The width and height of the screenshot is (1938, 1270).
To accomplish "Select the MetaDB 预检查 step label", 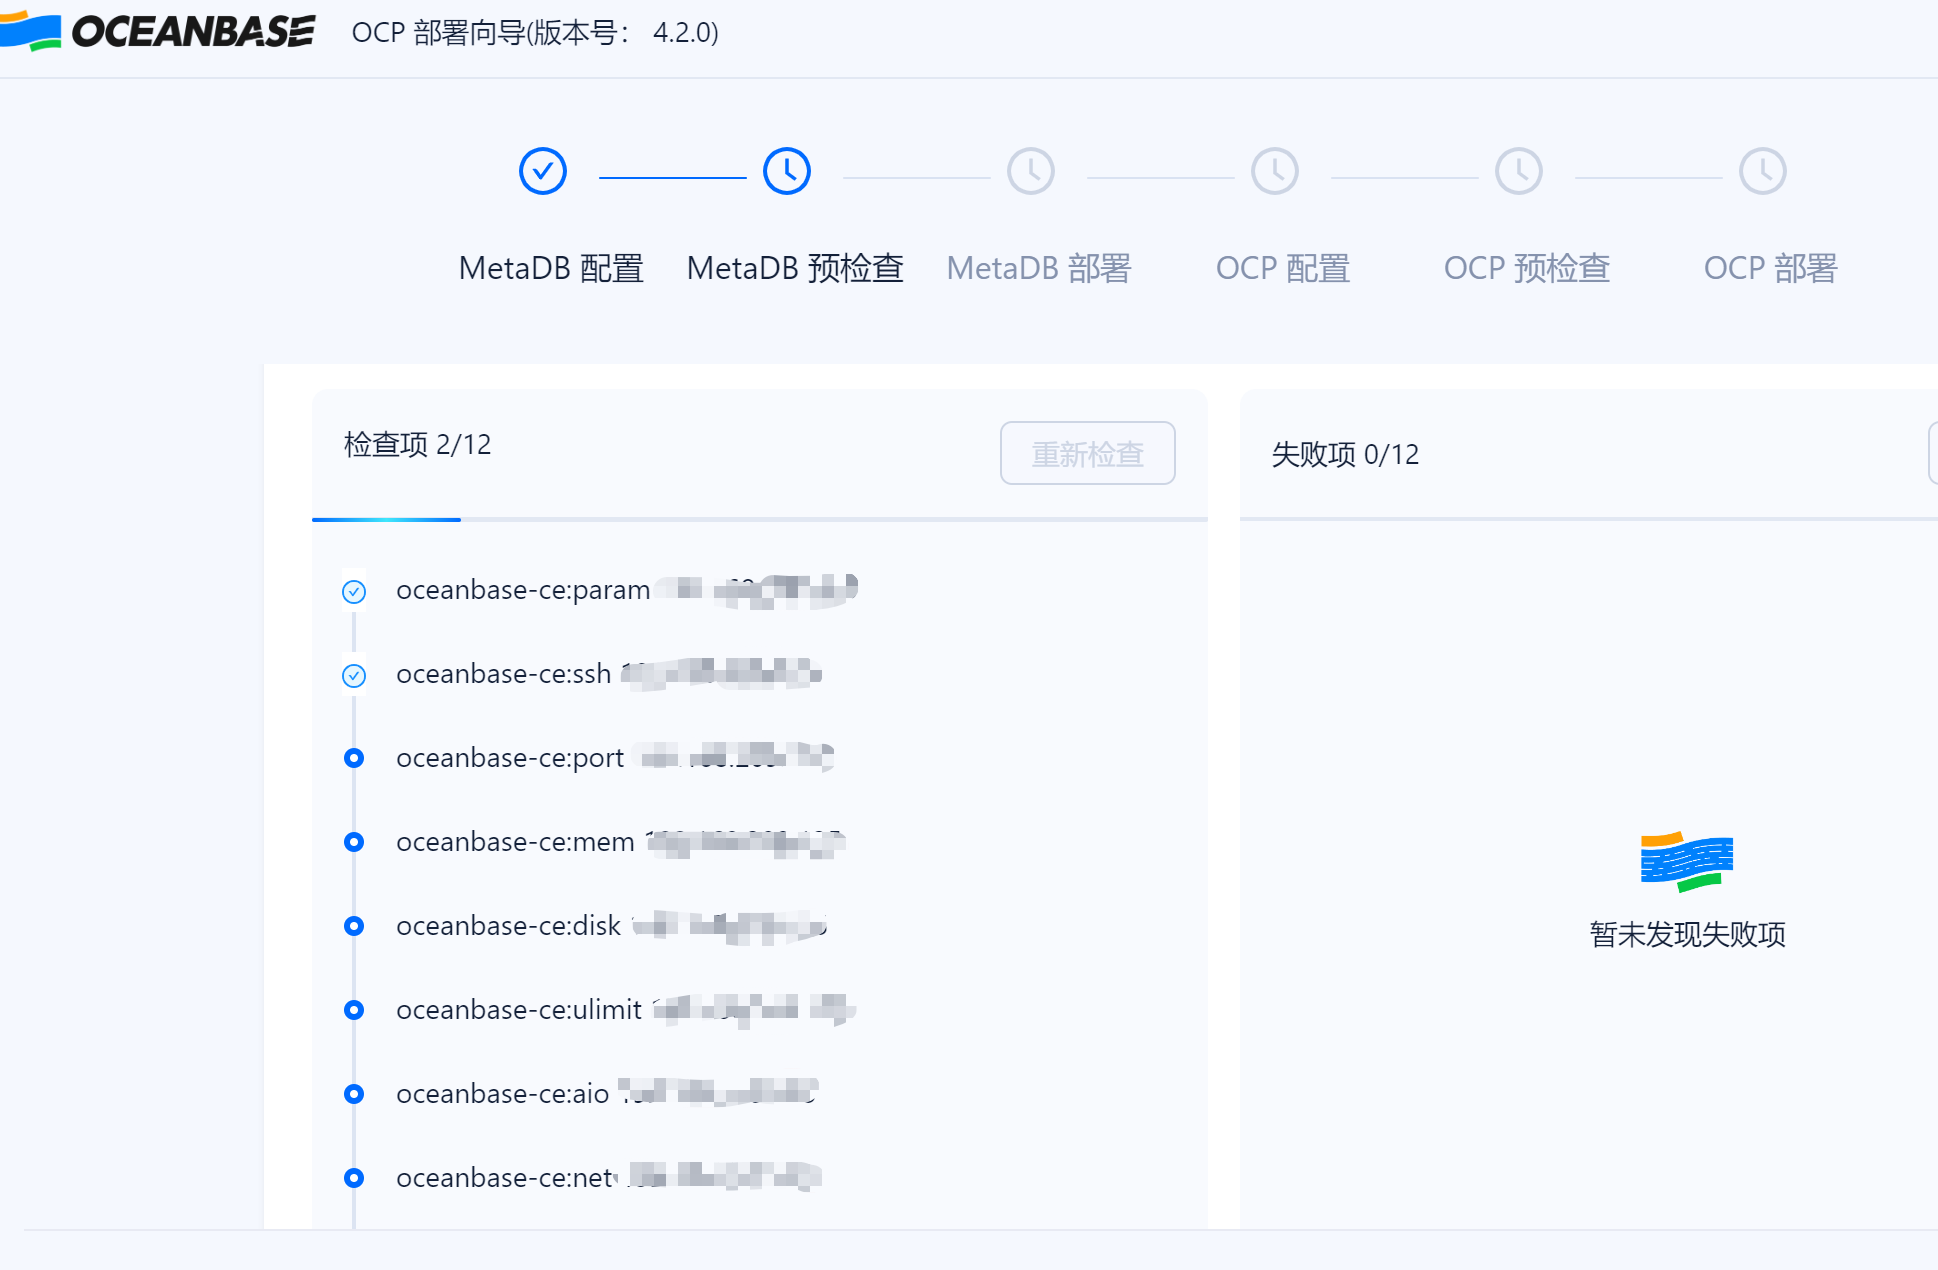I will 795,268.
